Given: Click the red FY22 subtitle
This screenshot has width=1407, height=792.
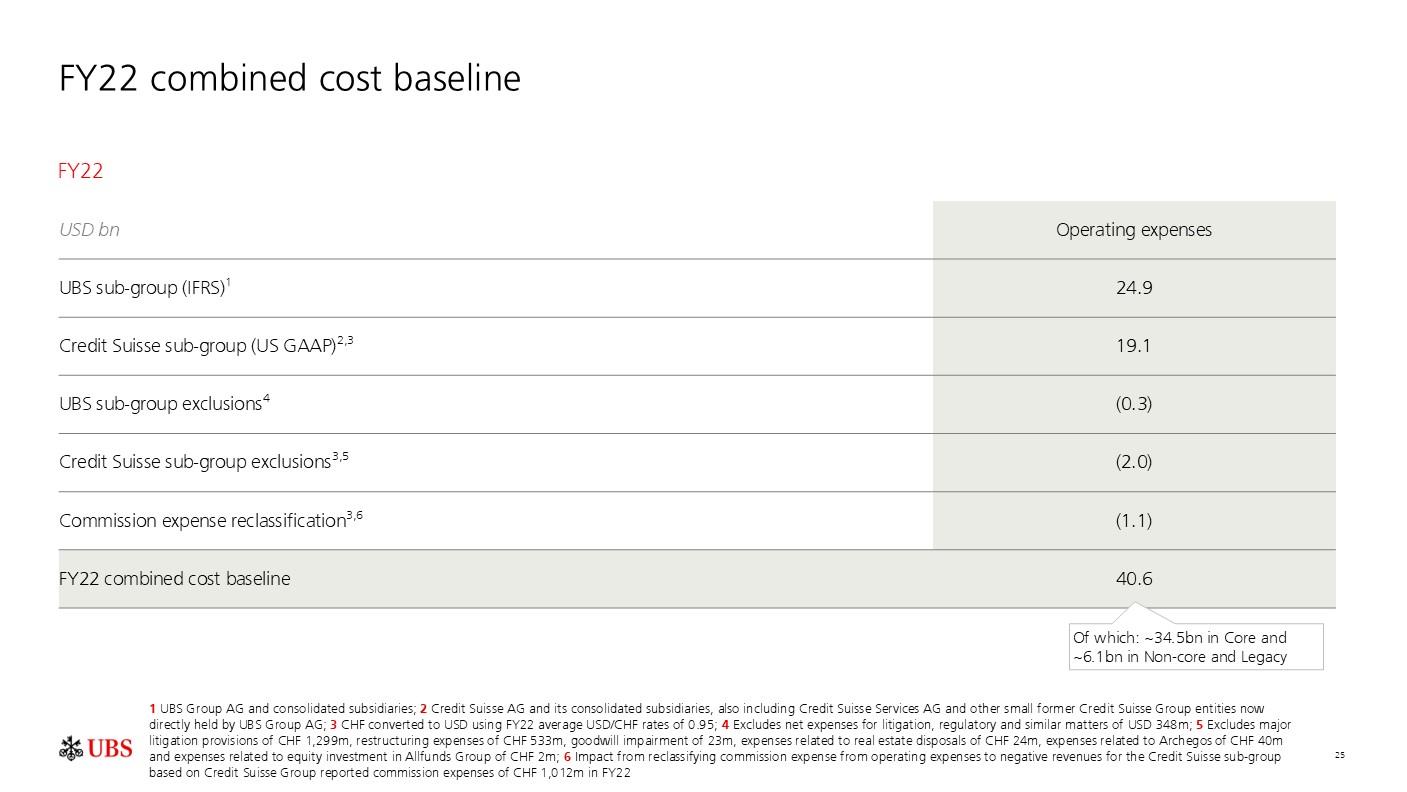Looking at the screenshot, I should (x=81, y=171).
